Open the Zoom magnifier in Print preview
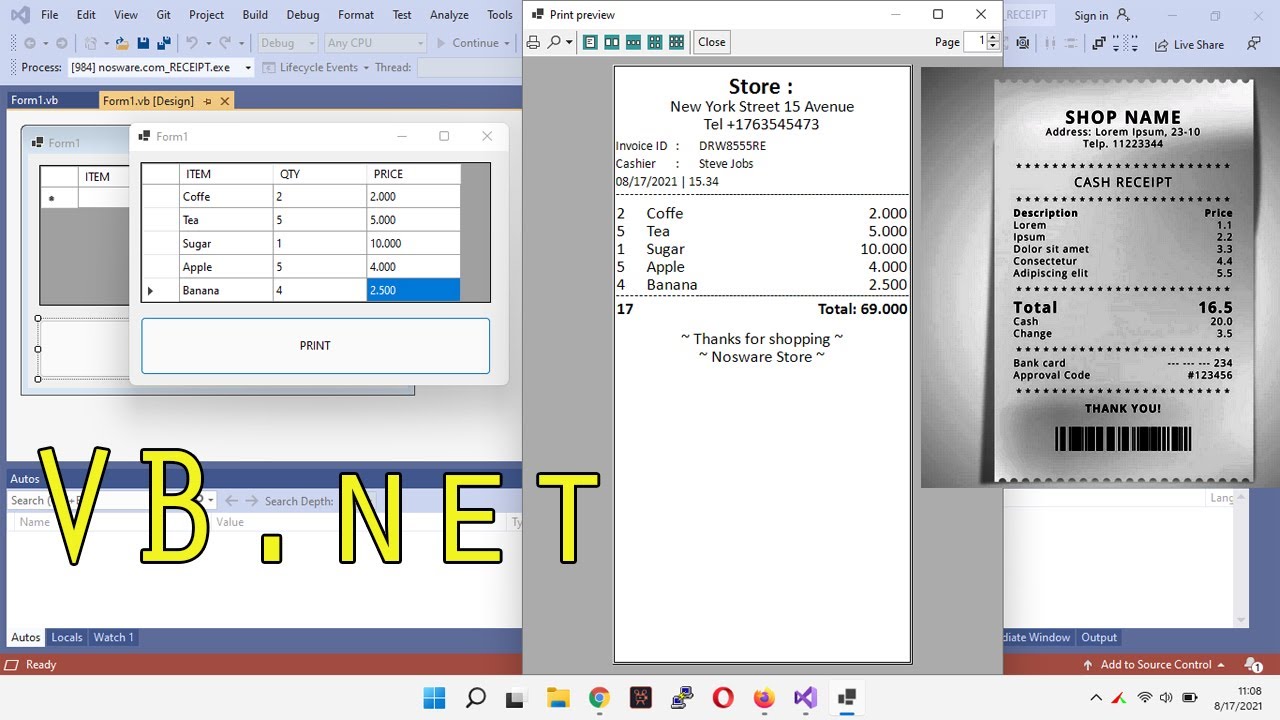This screenshot has width=1280, height=720. 554,42
